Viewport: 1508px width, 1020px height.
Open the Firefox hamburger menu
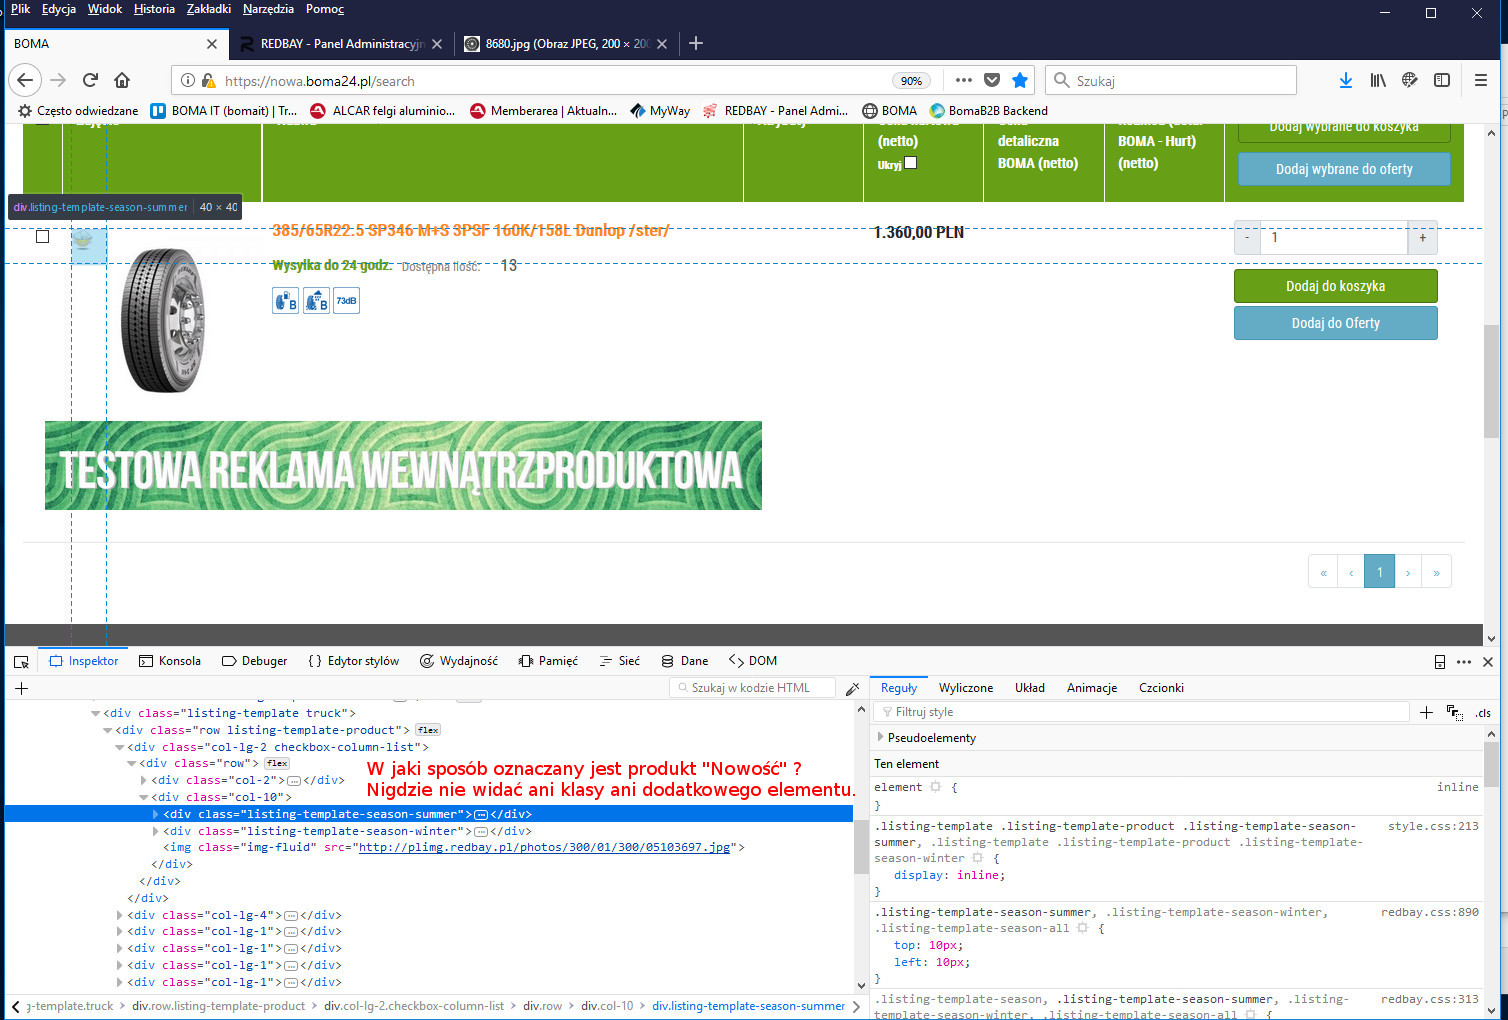tap(1481, 80)
